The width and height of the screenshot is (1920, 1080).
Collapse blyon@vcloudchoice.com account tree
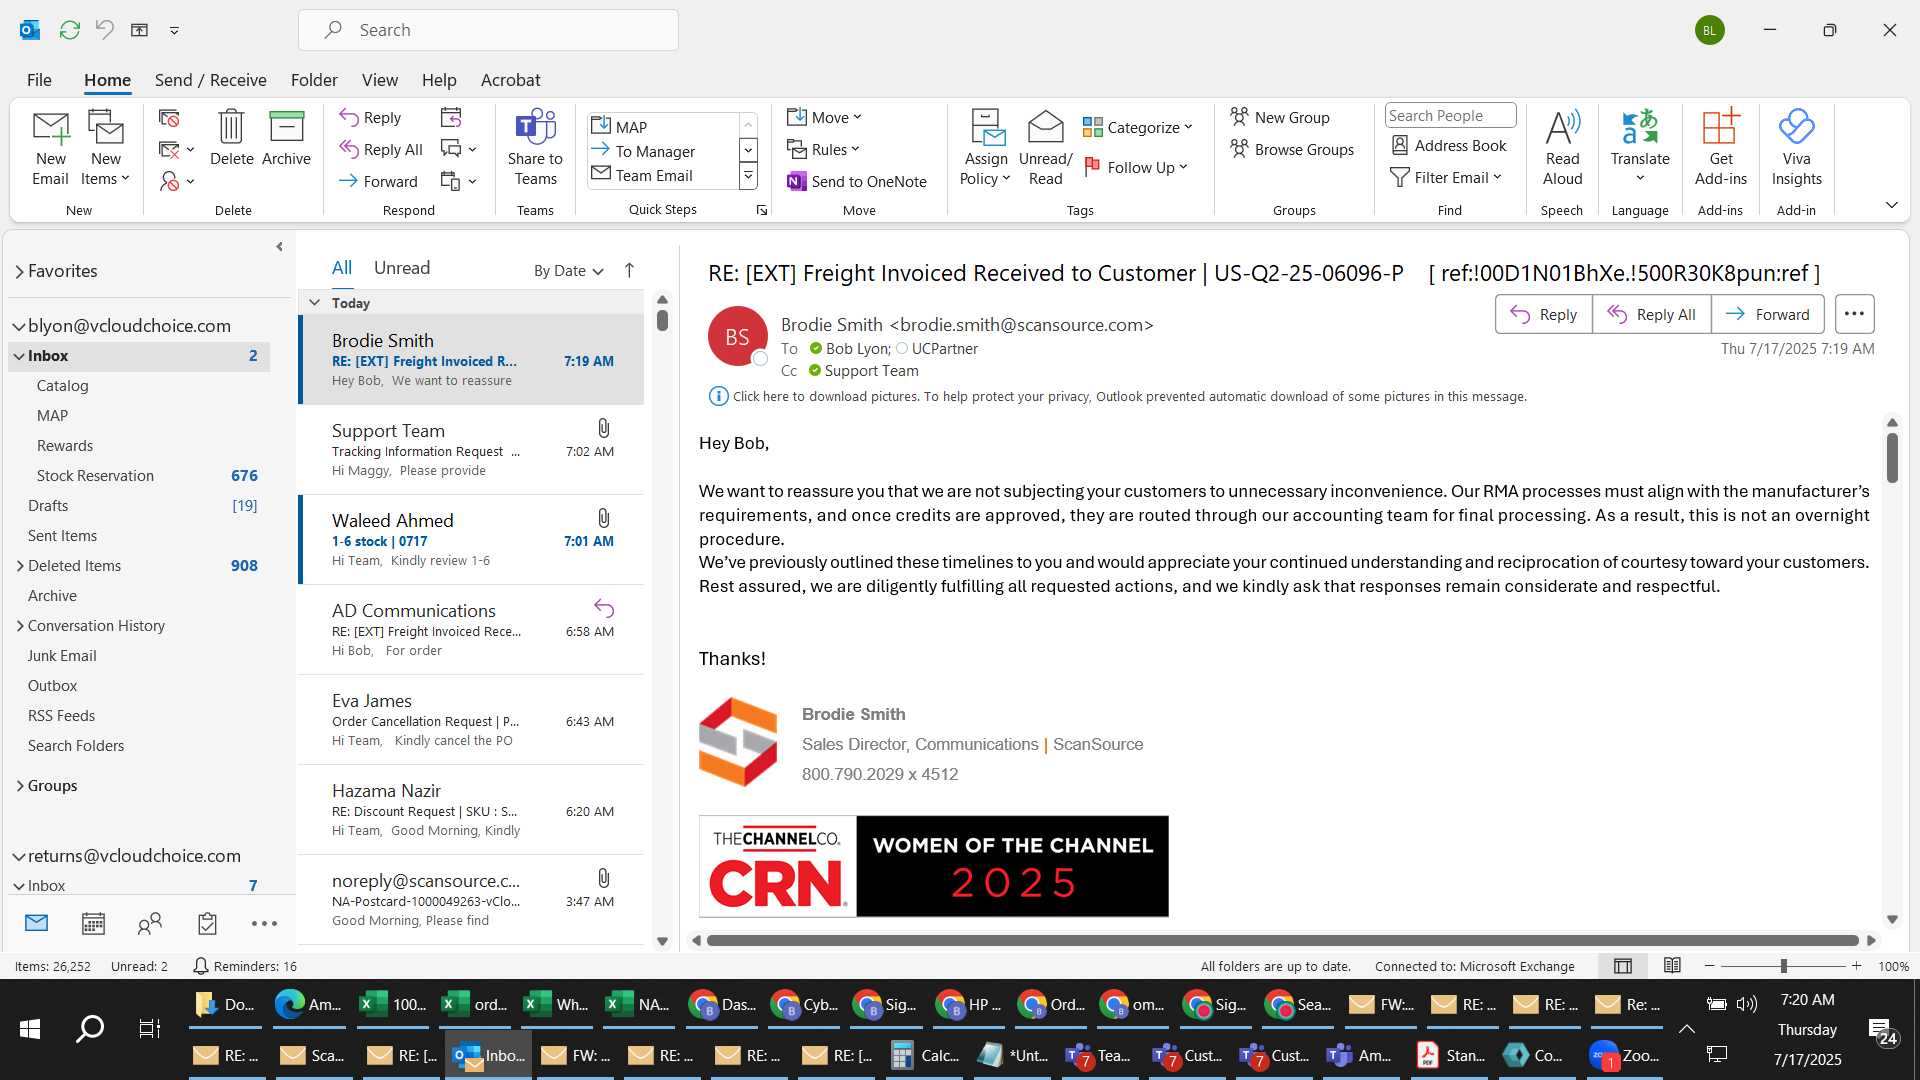pos(19,326)
